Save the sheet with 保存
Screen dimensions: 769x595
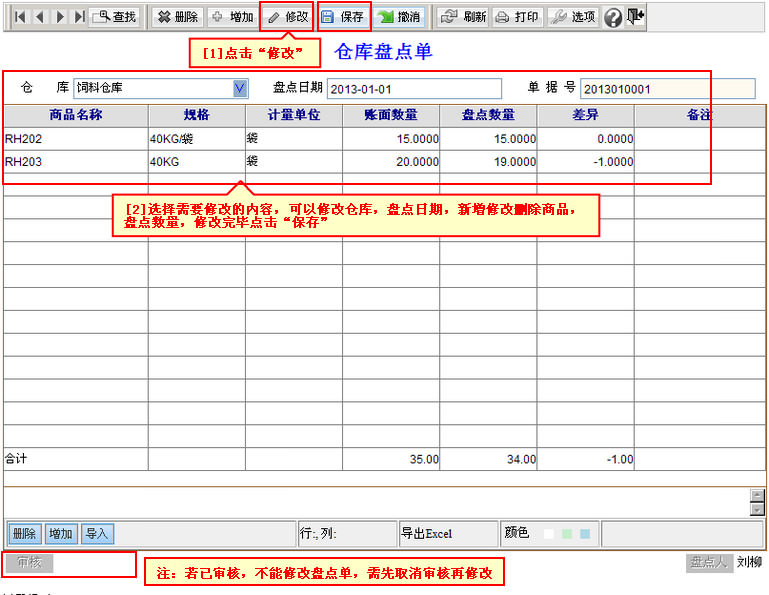(343, 17)
